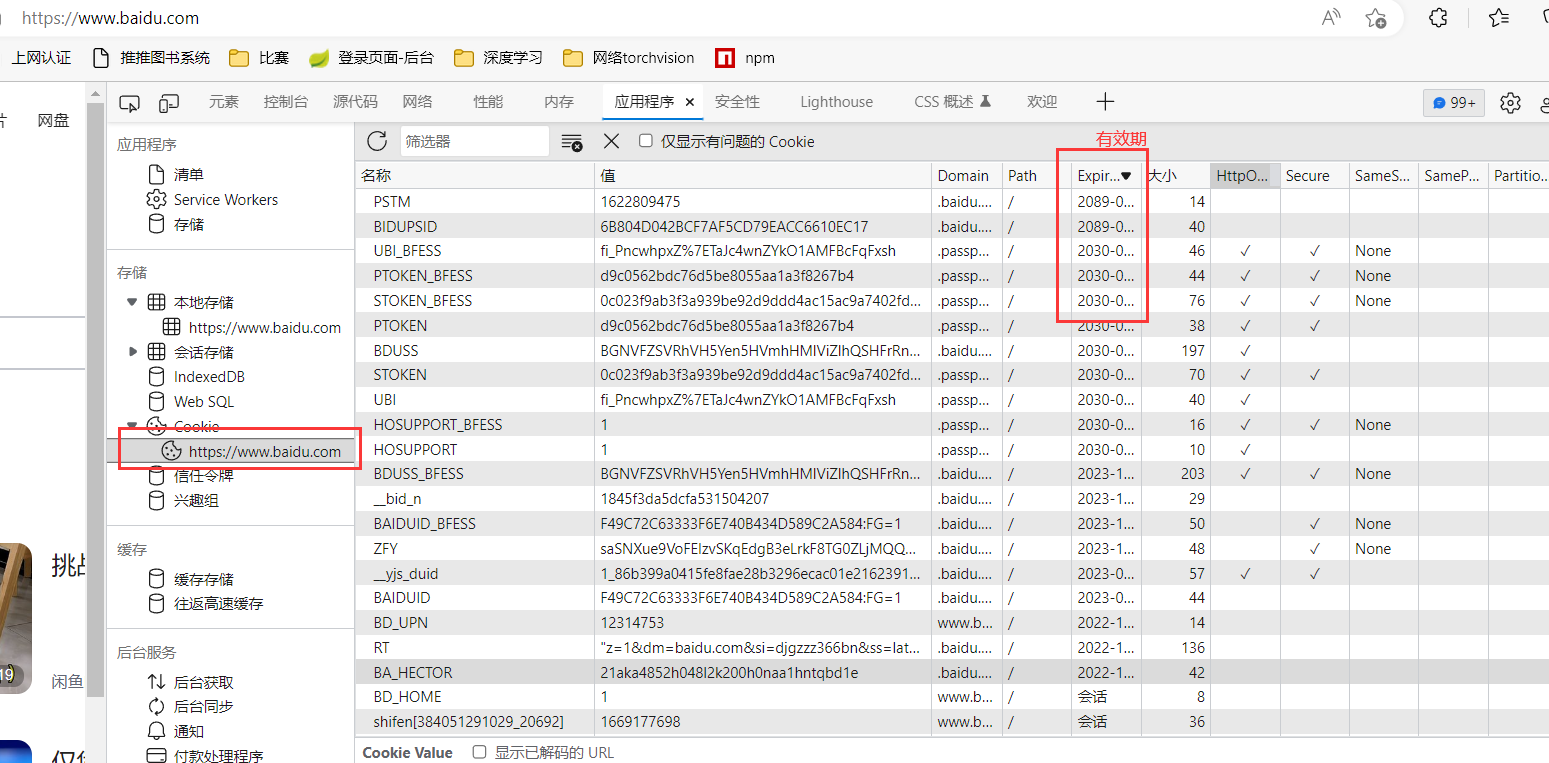Viewport: 1549px width, 763px height.
Task: Open the 登录页面-后台 bookmark
Action: [x=371, y=58]
